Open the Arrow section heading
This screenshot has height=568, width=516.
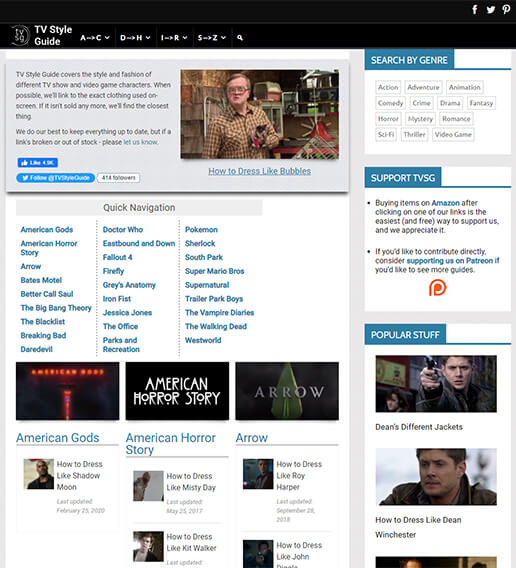[x=251, y=438]
